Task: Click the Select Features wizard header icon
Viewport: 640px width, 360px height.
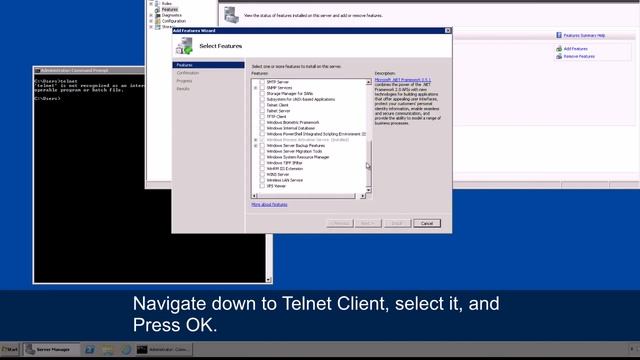Action: click(184, 46)
